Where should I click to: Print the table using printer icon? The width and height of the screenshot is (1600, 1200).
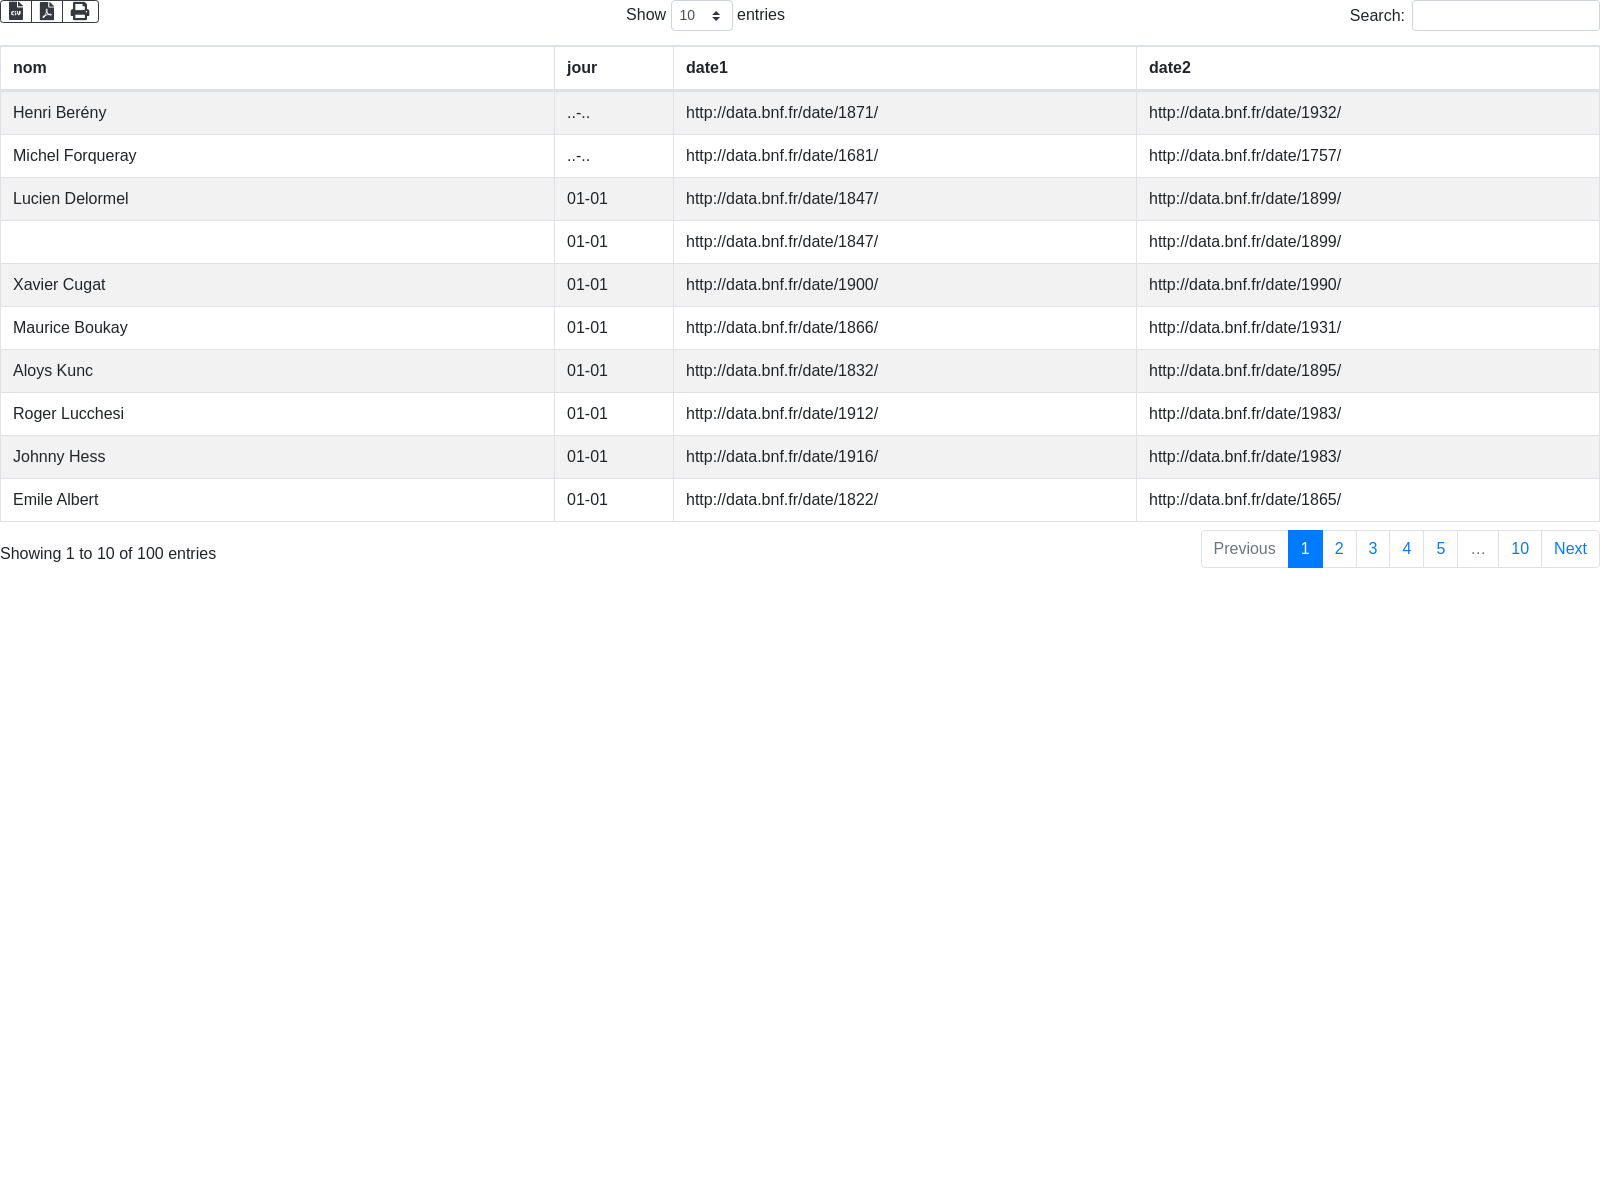[x=80, y=11]
